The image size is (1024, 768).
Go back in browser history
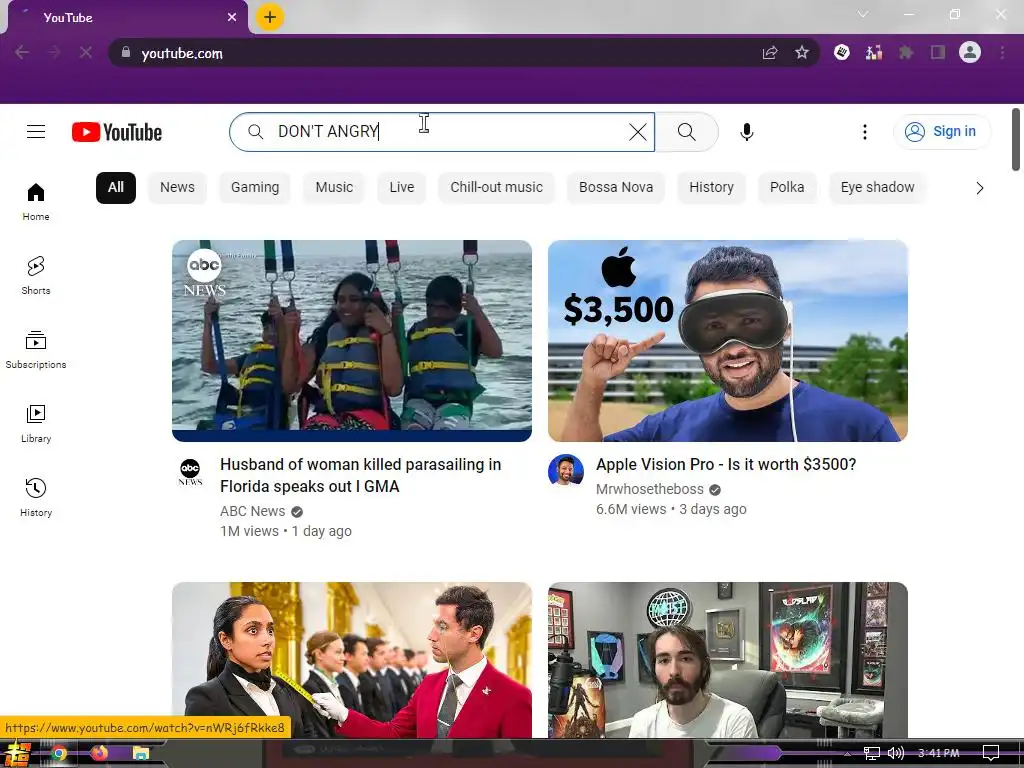click(22, 52)
